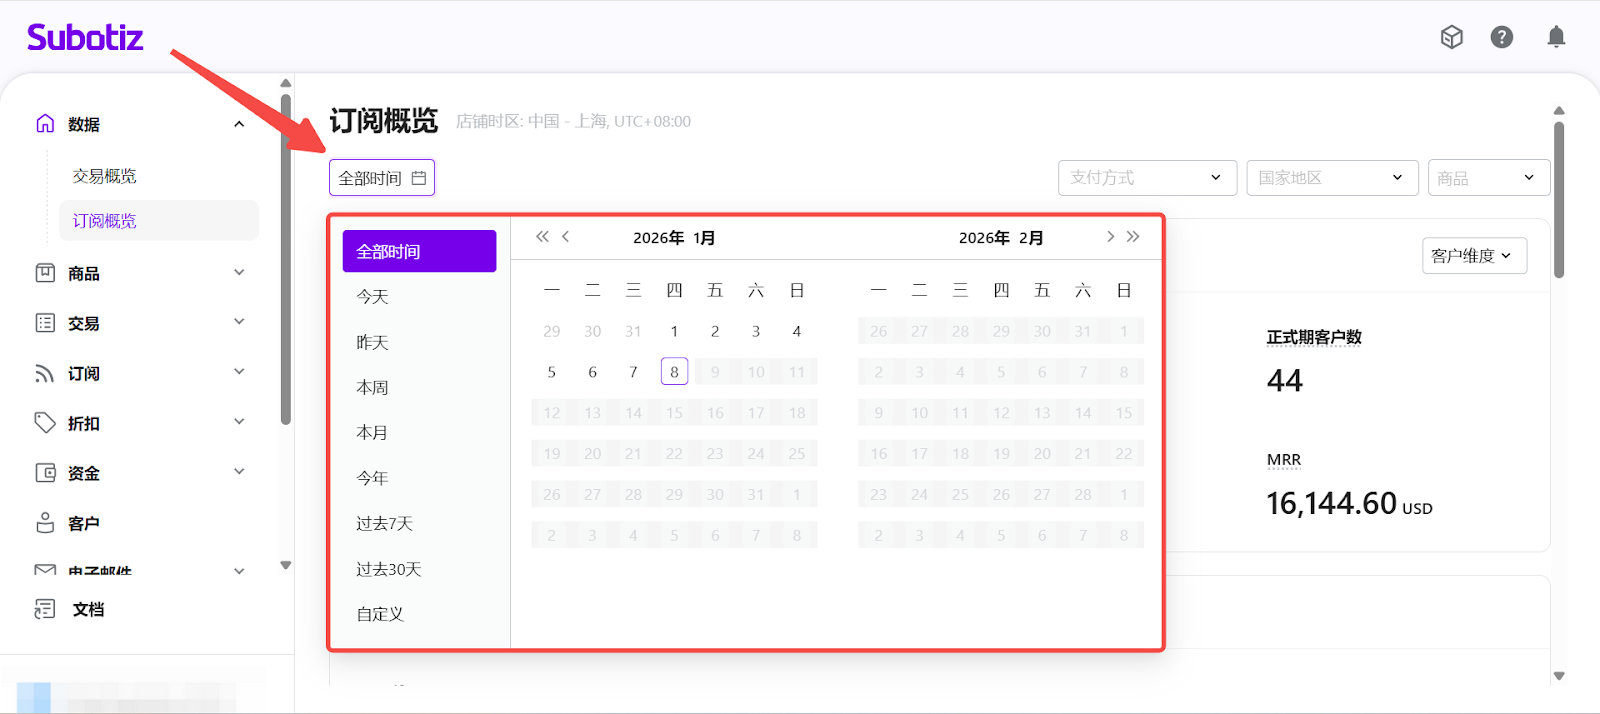
Task: Open the 国家地区 country filter dropdown
Action: (x=1331, y=178)
